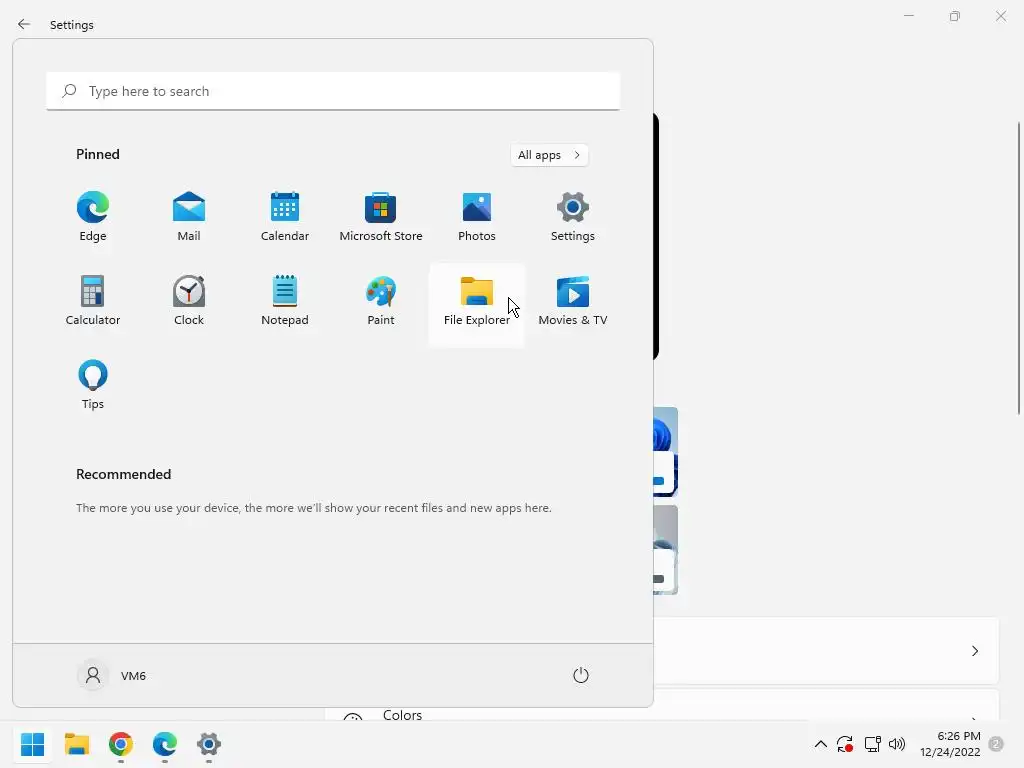Click the Settings window vertical scrollbar
Screen dimensions: 1024x768
1018,268
